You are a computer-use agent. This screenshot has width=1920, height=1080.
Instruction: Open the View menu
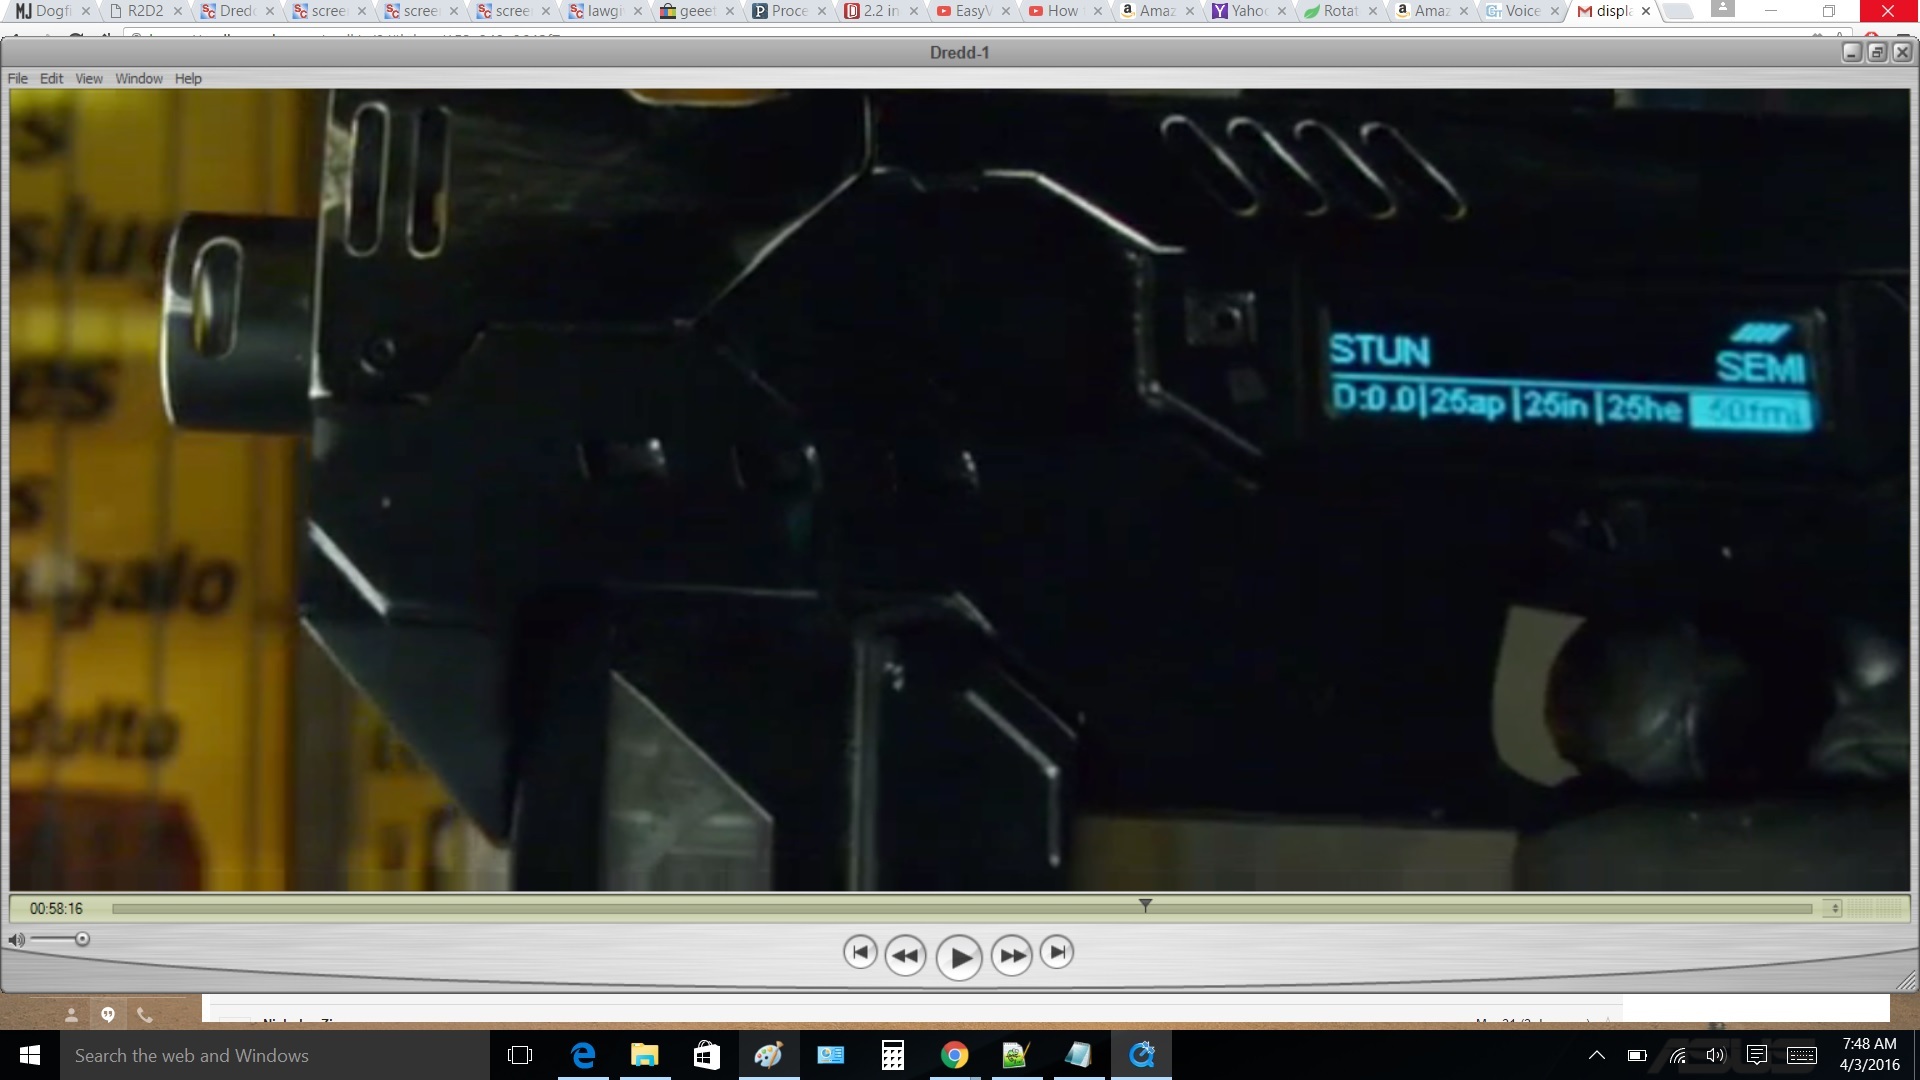pos(89,79)
